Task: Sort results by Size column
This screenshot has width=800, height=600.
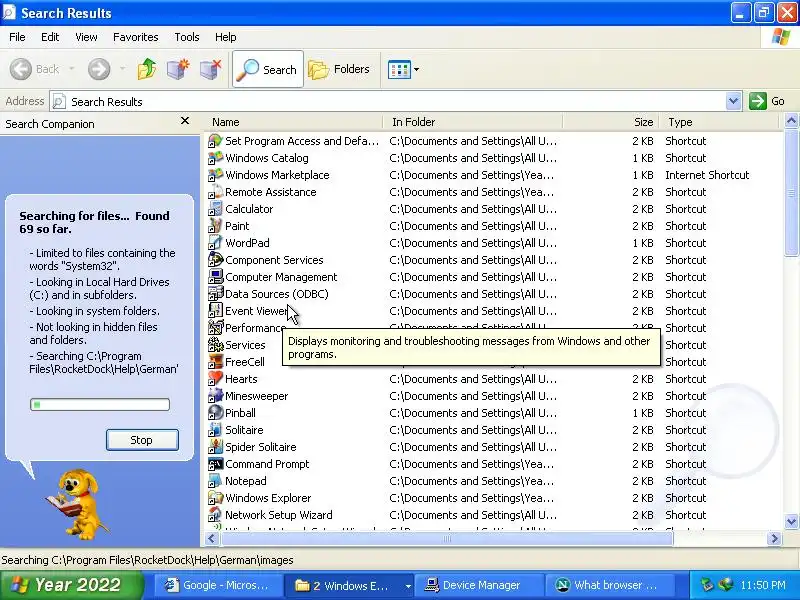Action: [611, 122]
